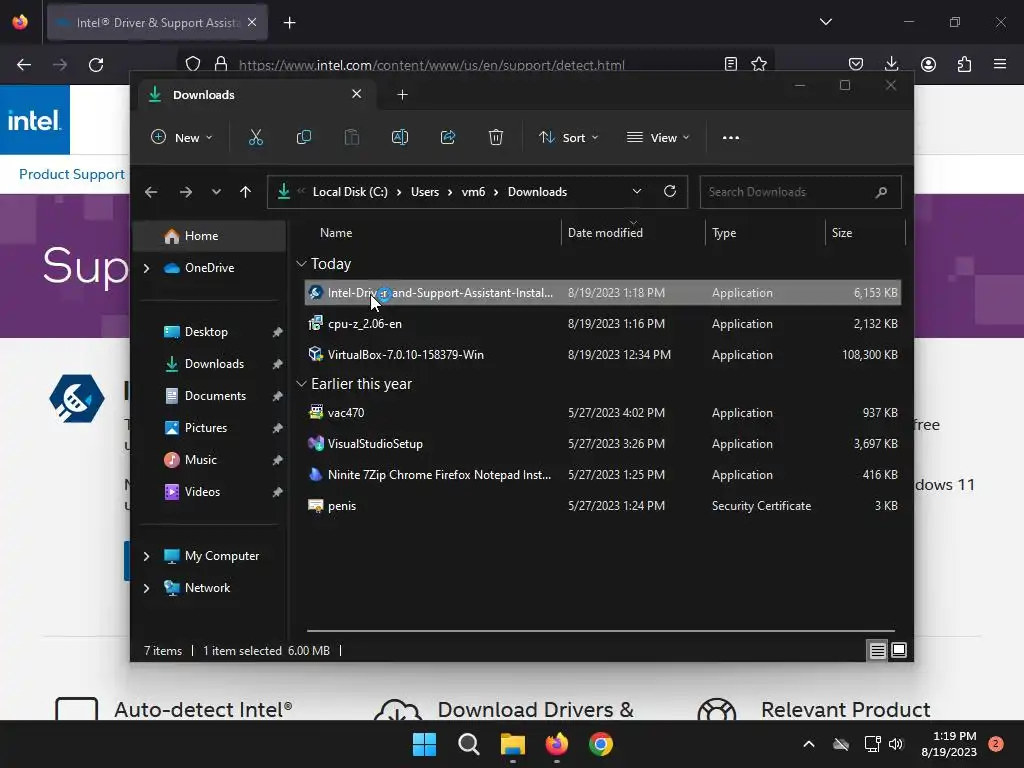List all Firefox tabs dropdown

click(825, 22)
